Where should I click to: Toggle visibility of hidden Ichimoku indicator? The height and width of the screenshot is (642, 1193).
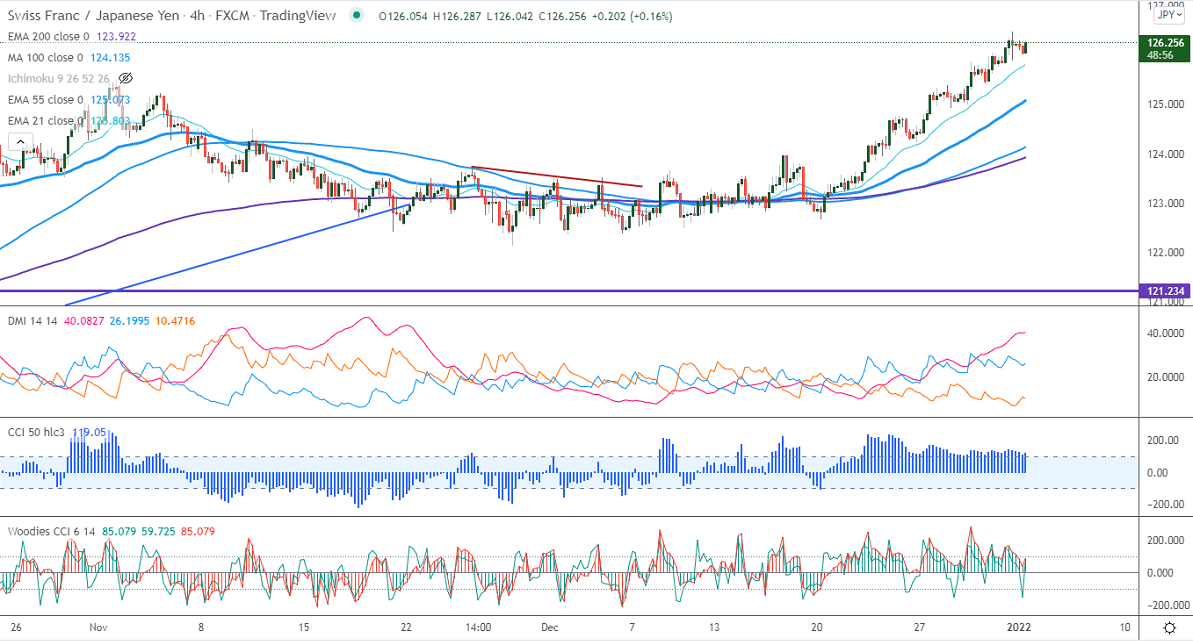click(x=126, y=78)
